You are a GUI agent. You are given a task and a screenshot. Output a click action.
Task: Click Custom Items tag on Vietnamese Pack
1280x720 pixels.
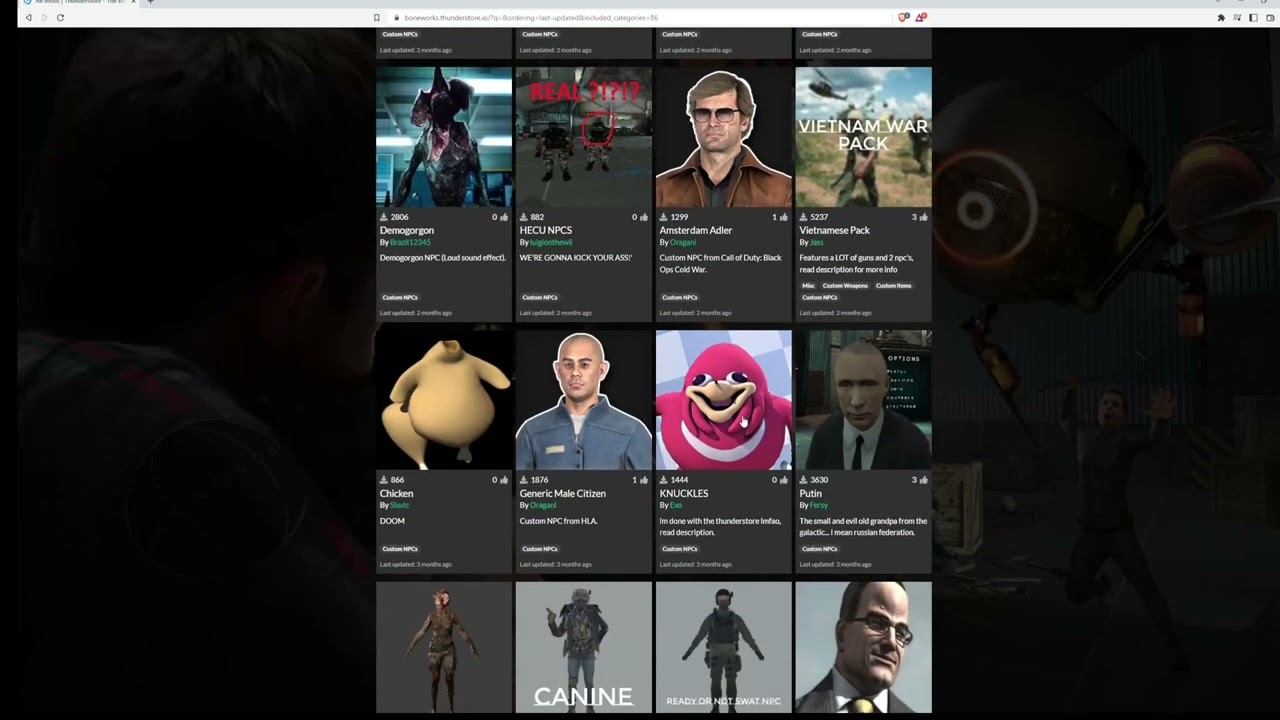pos(893,286)
